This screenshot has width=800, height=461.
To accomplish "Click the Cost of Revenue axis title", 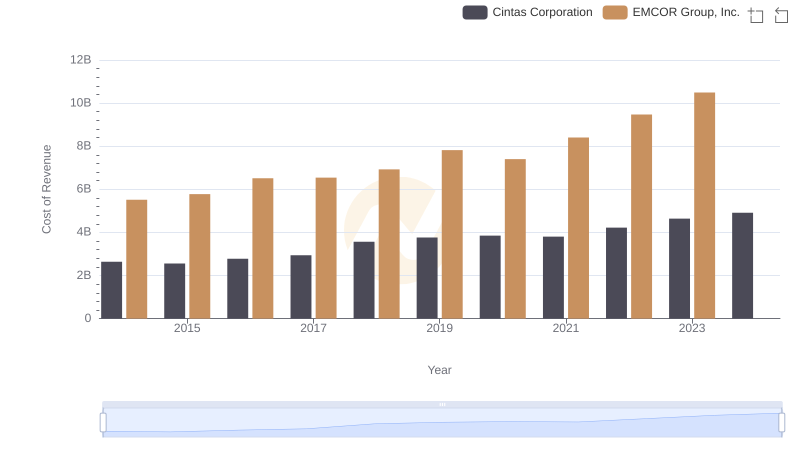I will pos(46,189).
